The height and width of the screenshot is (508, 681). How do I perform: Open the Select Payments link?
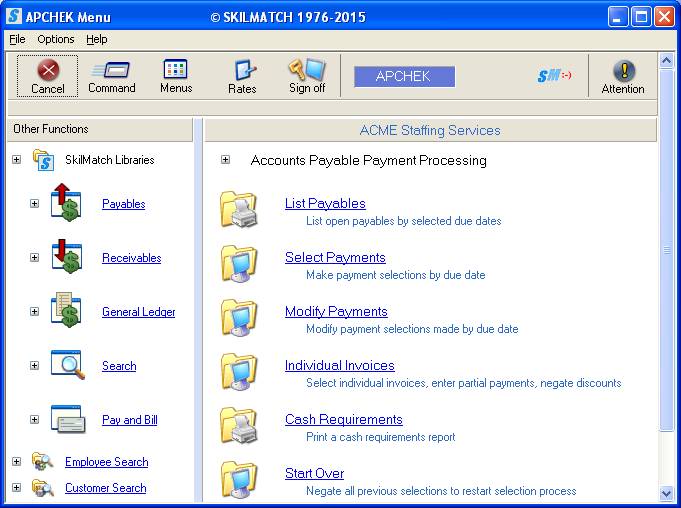click(335, 257)
